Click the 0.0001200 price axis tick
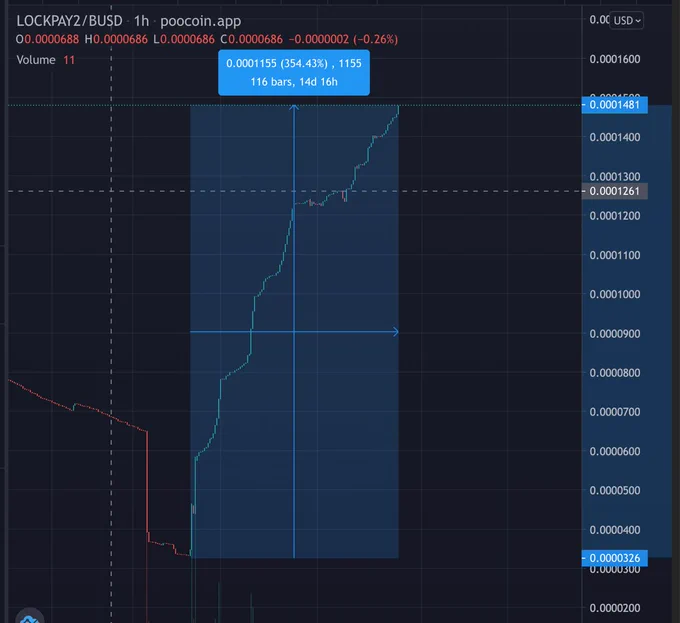Viewport: 680px width, 623px height. 615,216
